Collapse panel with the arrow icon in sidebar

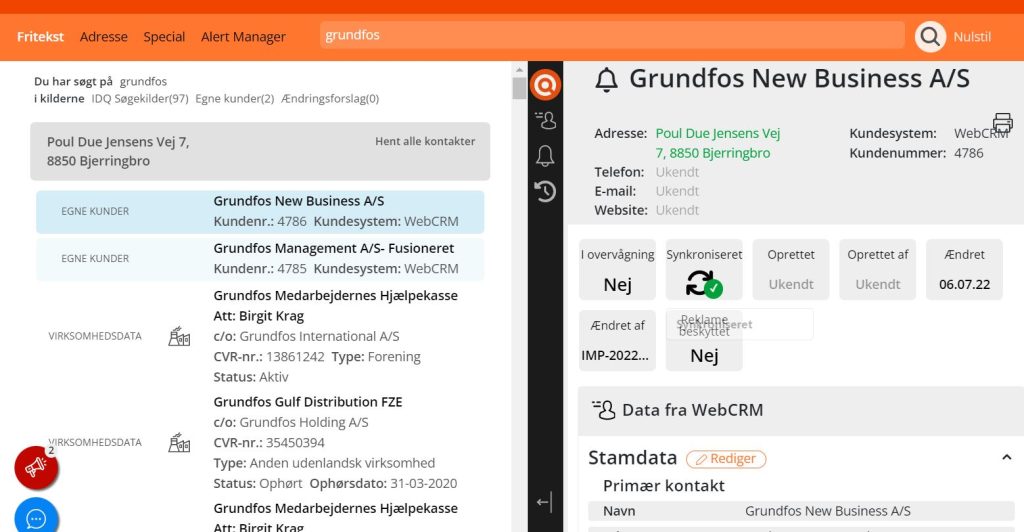[x=545, y=502]
